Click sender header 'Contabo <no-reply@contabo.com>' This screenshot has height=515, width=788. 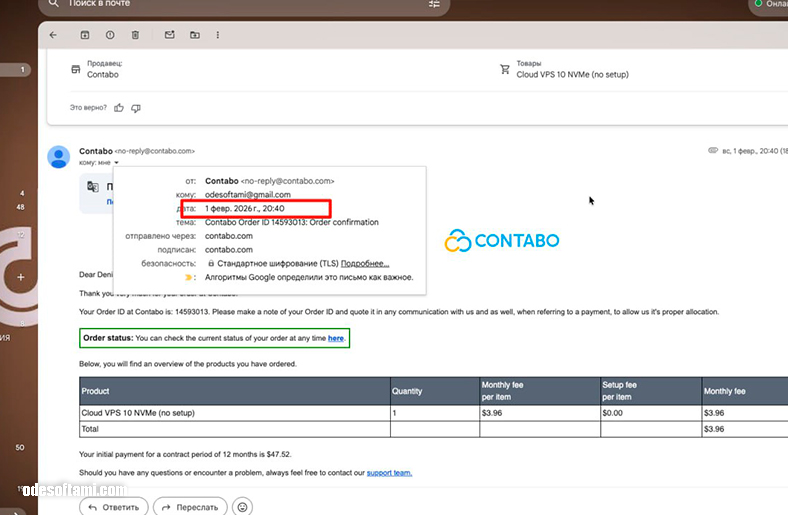point(137,151)
